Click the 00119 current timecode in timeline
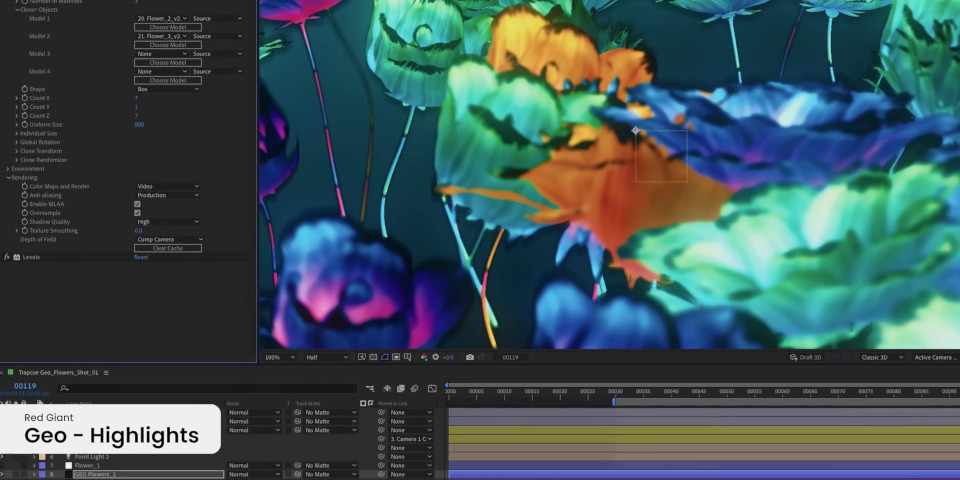This screenshot has height=480, width=960. click(25, 386)
